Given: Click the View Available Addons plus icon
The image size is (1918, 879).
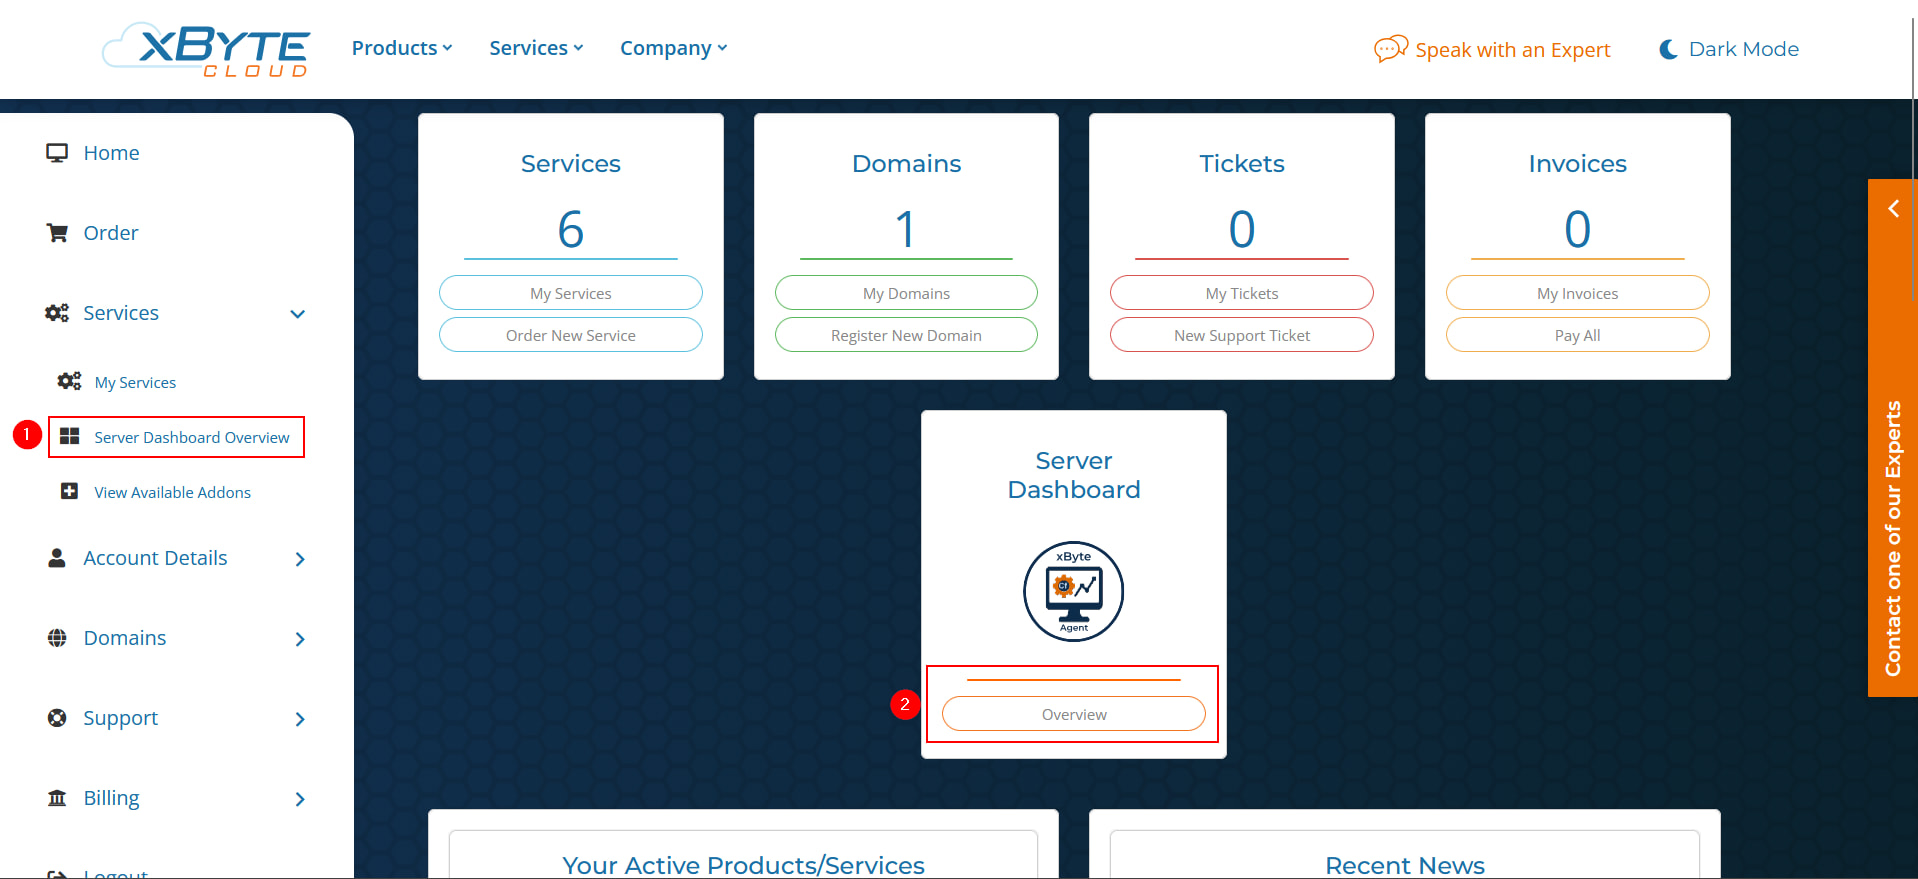Looking at the screenshot, I should pos(70,492).
